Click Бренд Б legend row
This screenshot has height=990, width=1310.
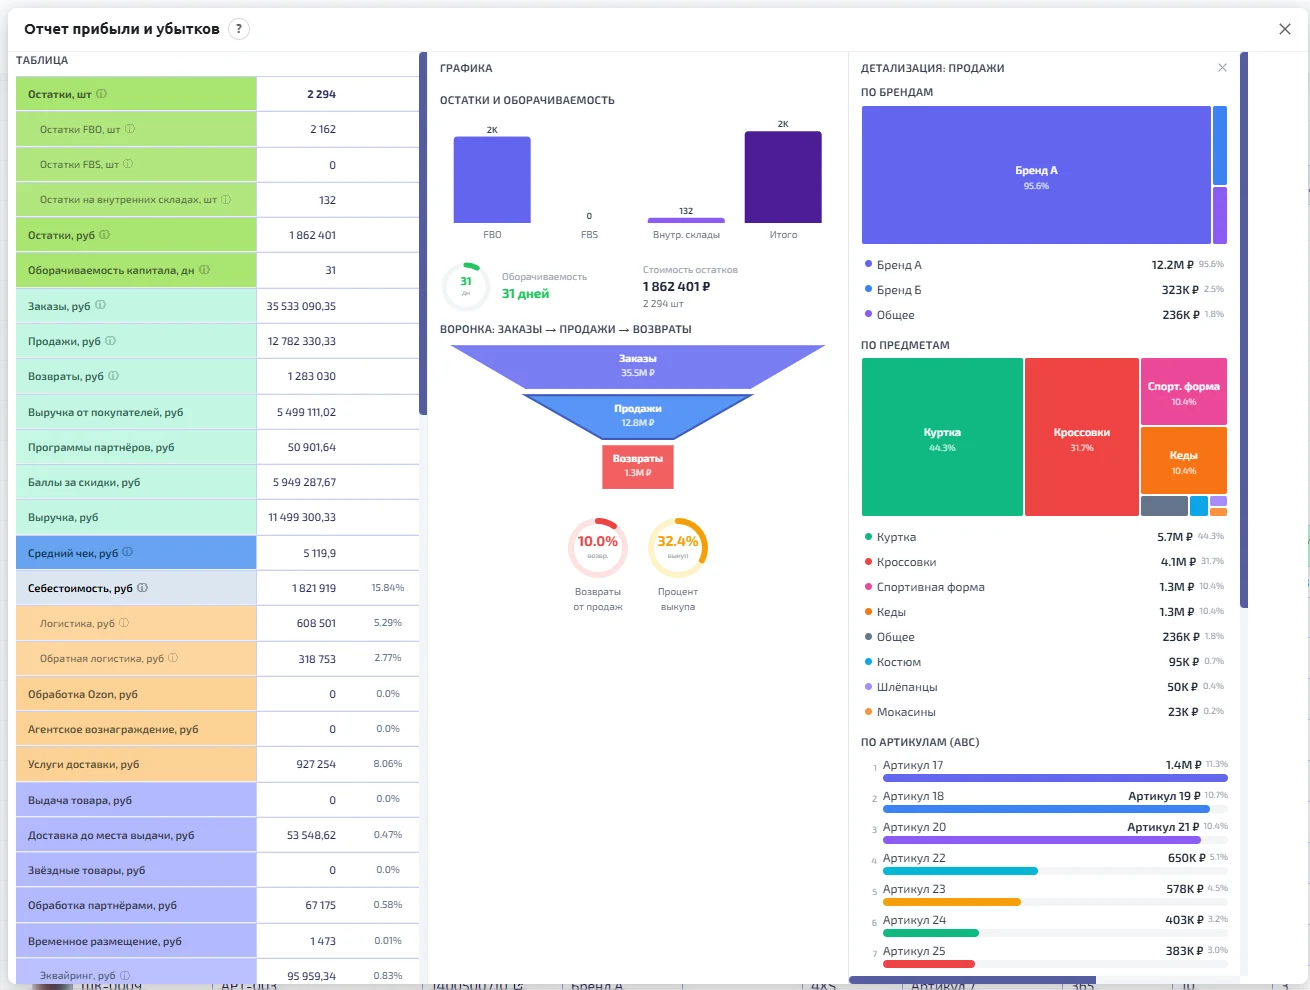pos(1044,290)
